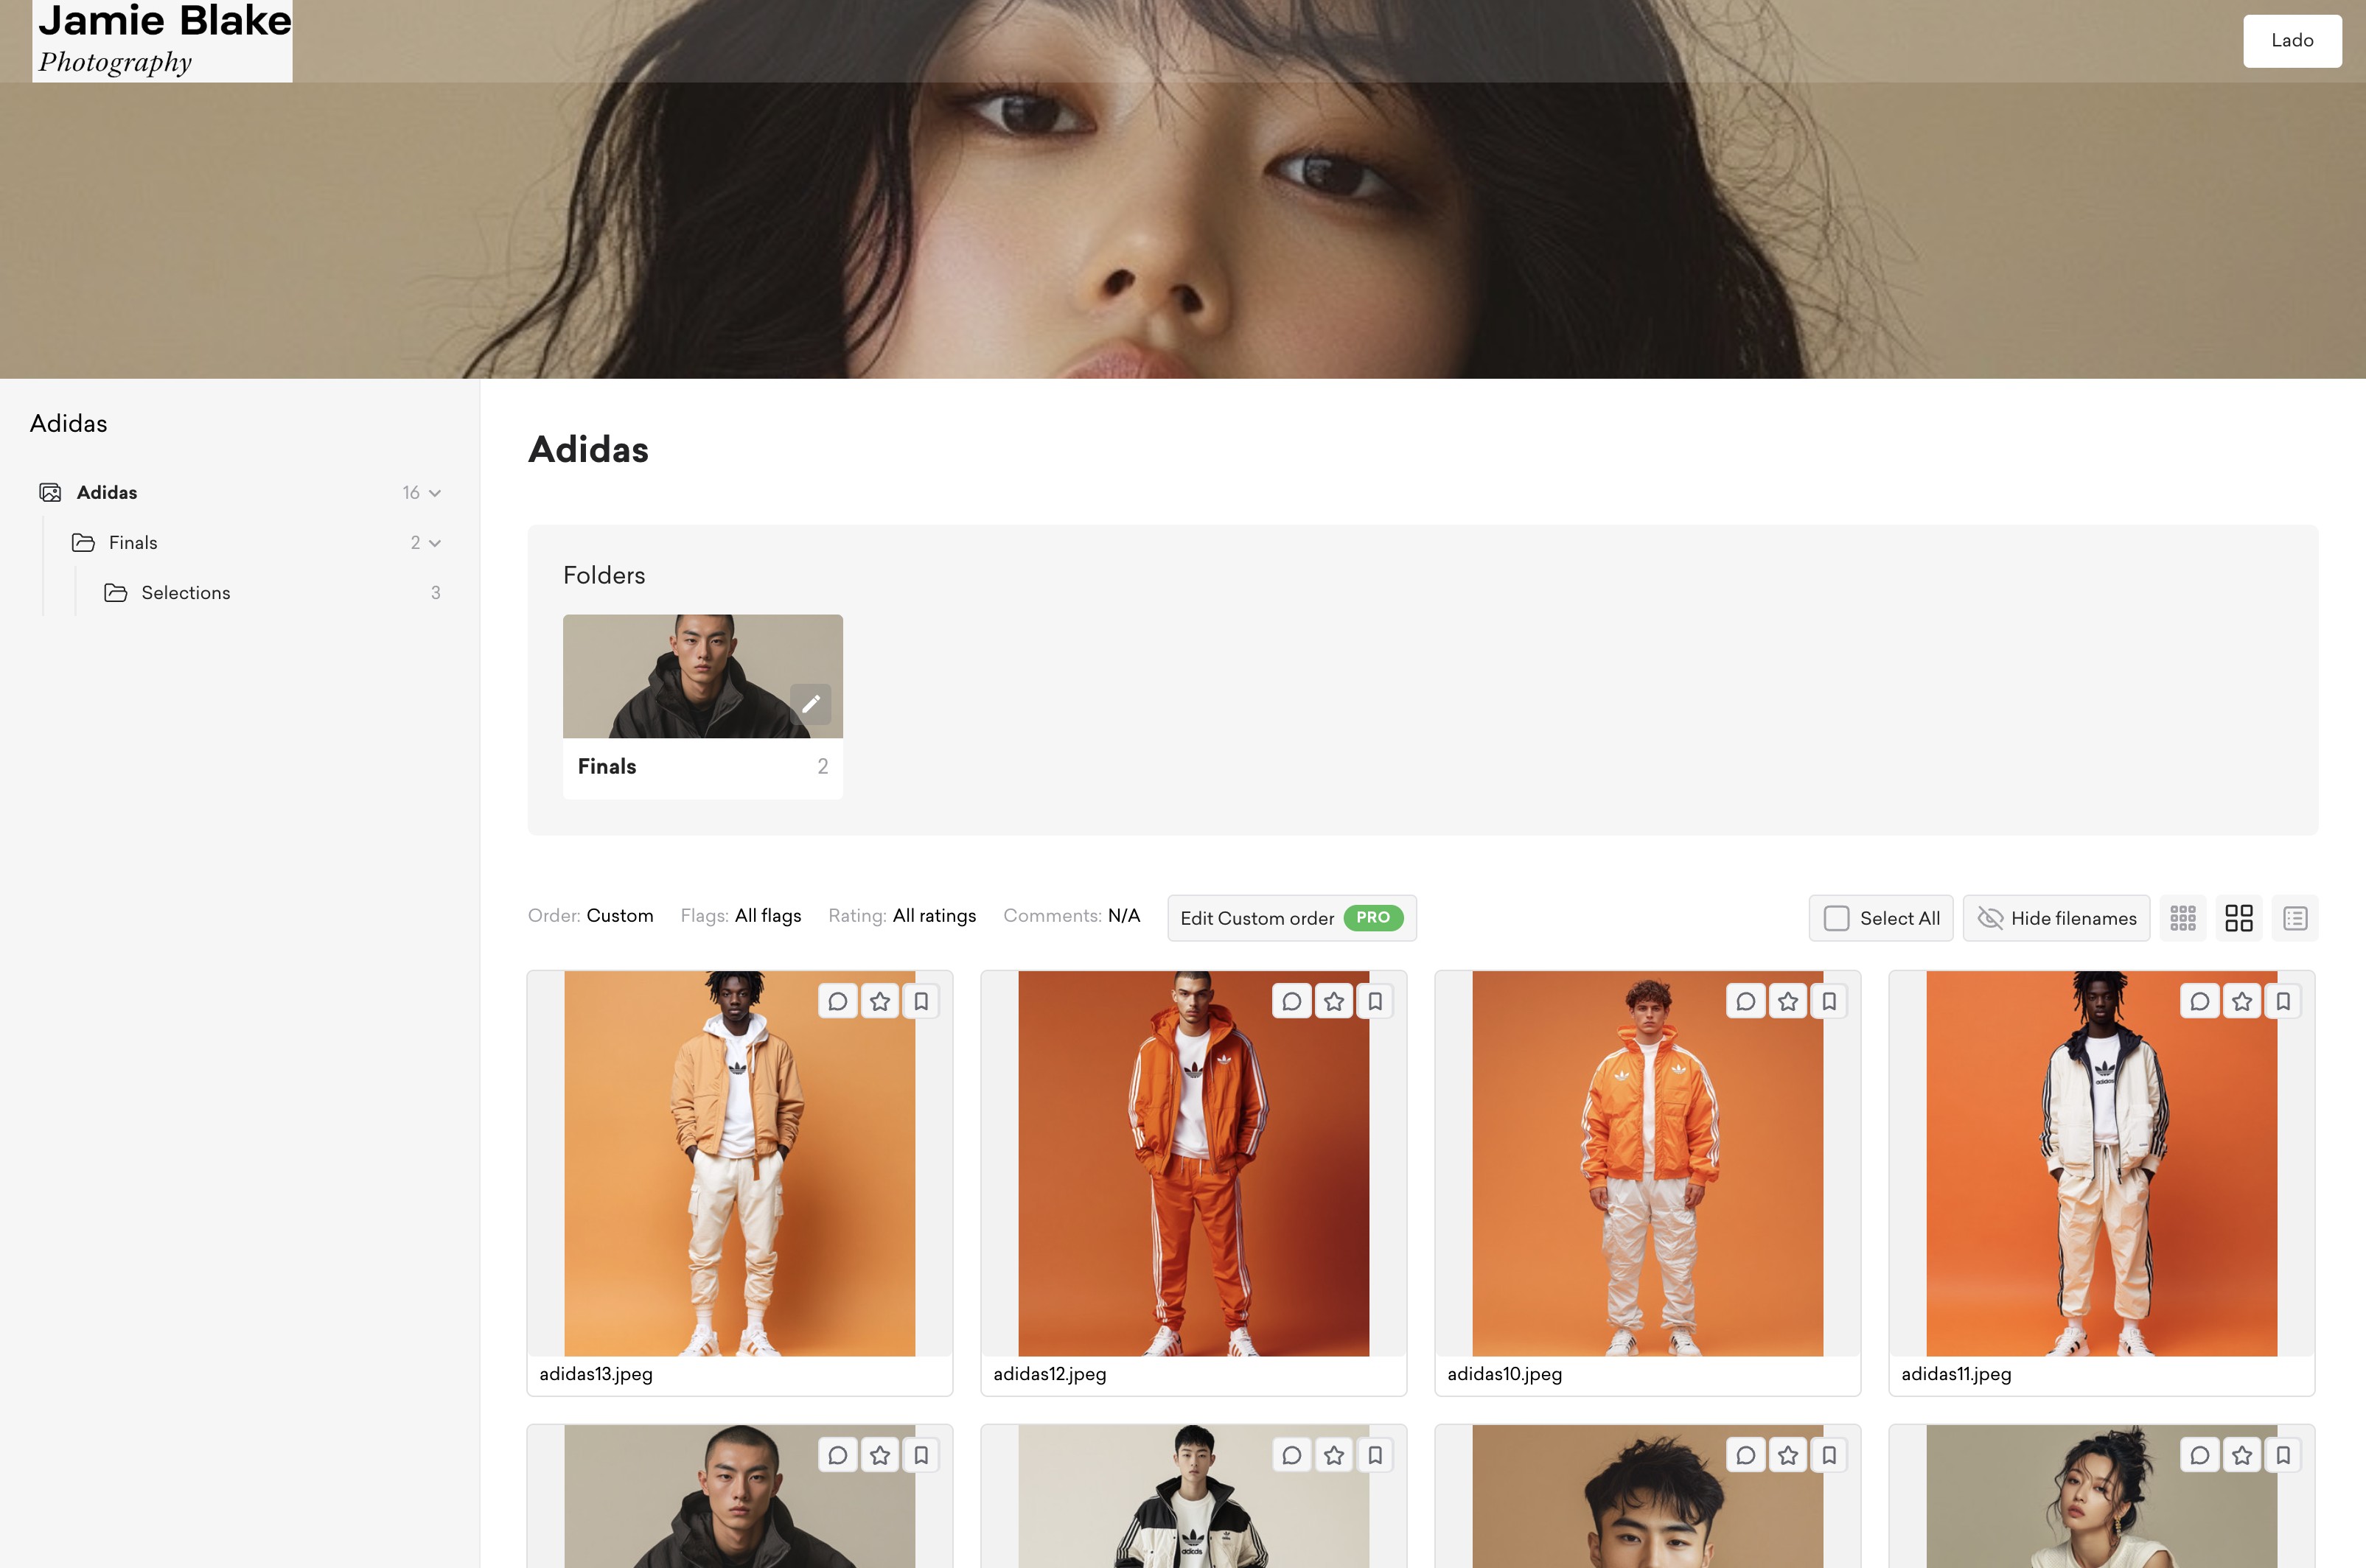Click the Jamie Blake Photography logo
The height and width of the screenshot is (1568, 2366).
(x=162, y=40)
